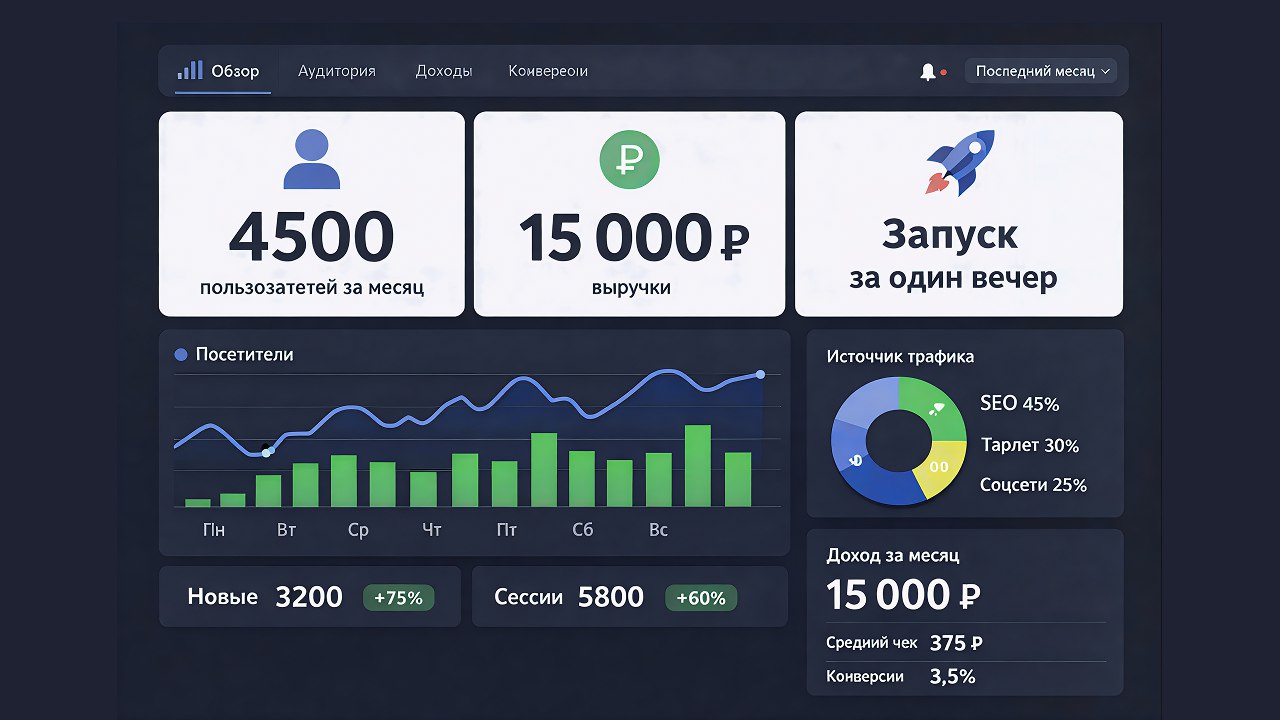Click the blue user profile icon
The height and width of the screenshot is (720, 1280).
[312, 161]
